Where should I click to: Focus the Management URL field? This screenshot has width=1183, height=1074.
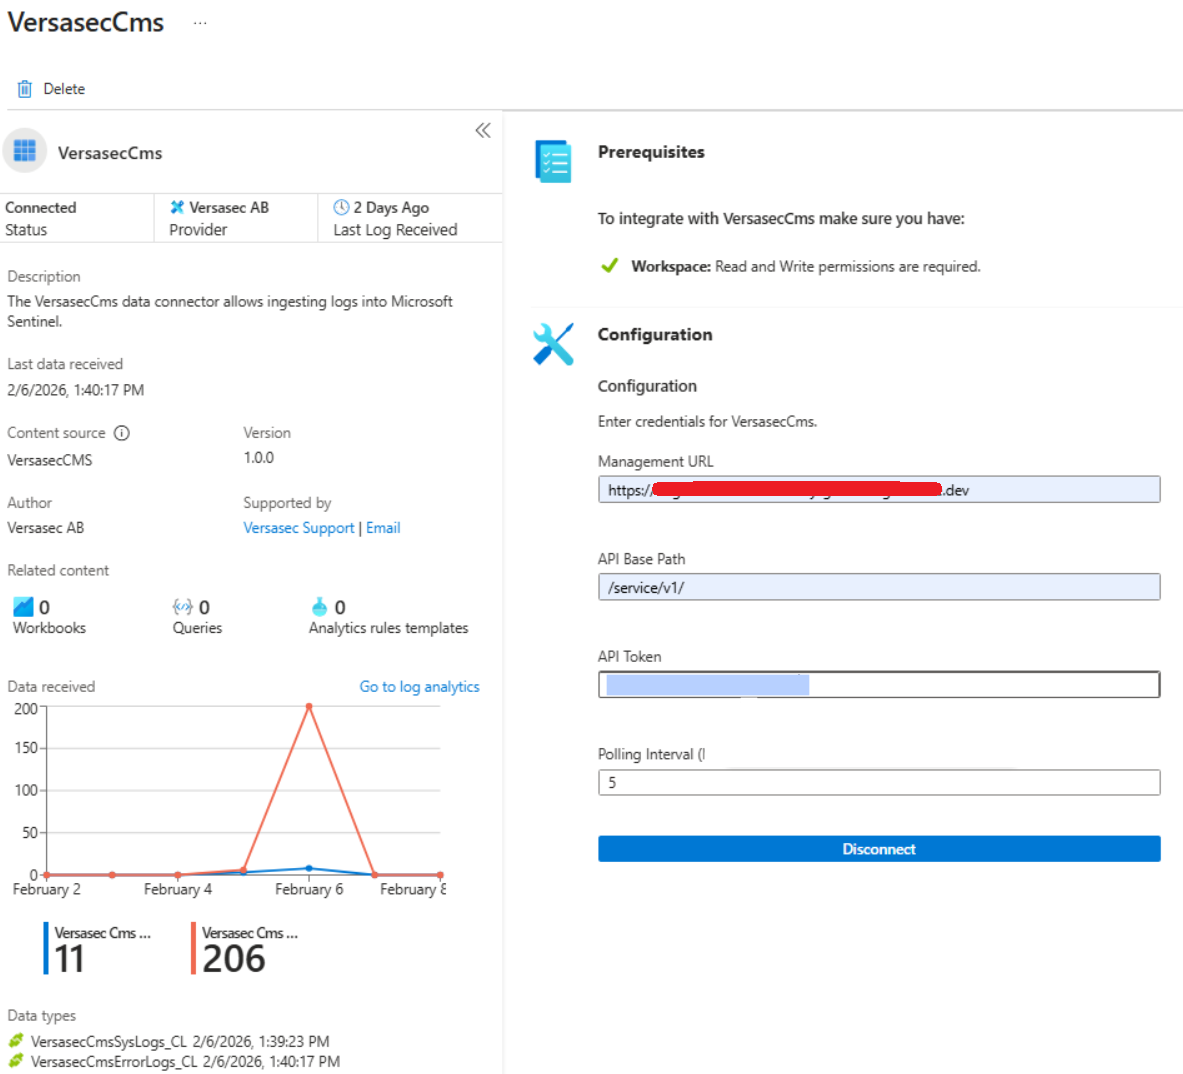click(879, 489)
